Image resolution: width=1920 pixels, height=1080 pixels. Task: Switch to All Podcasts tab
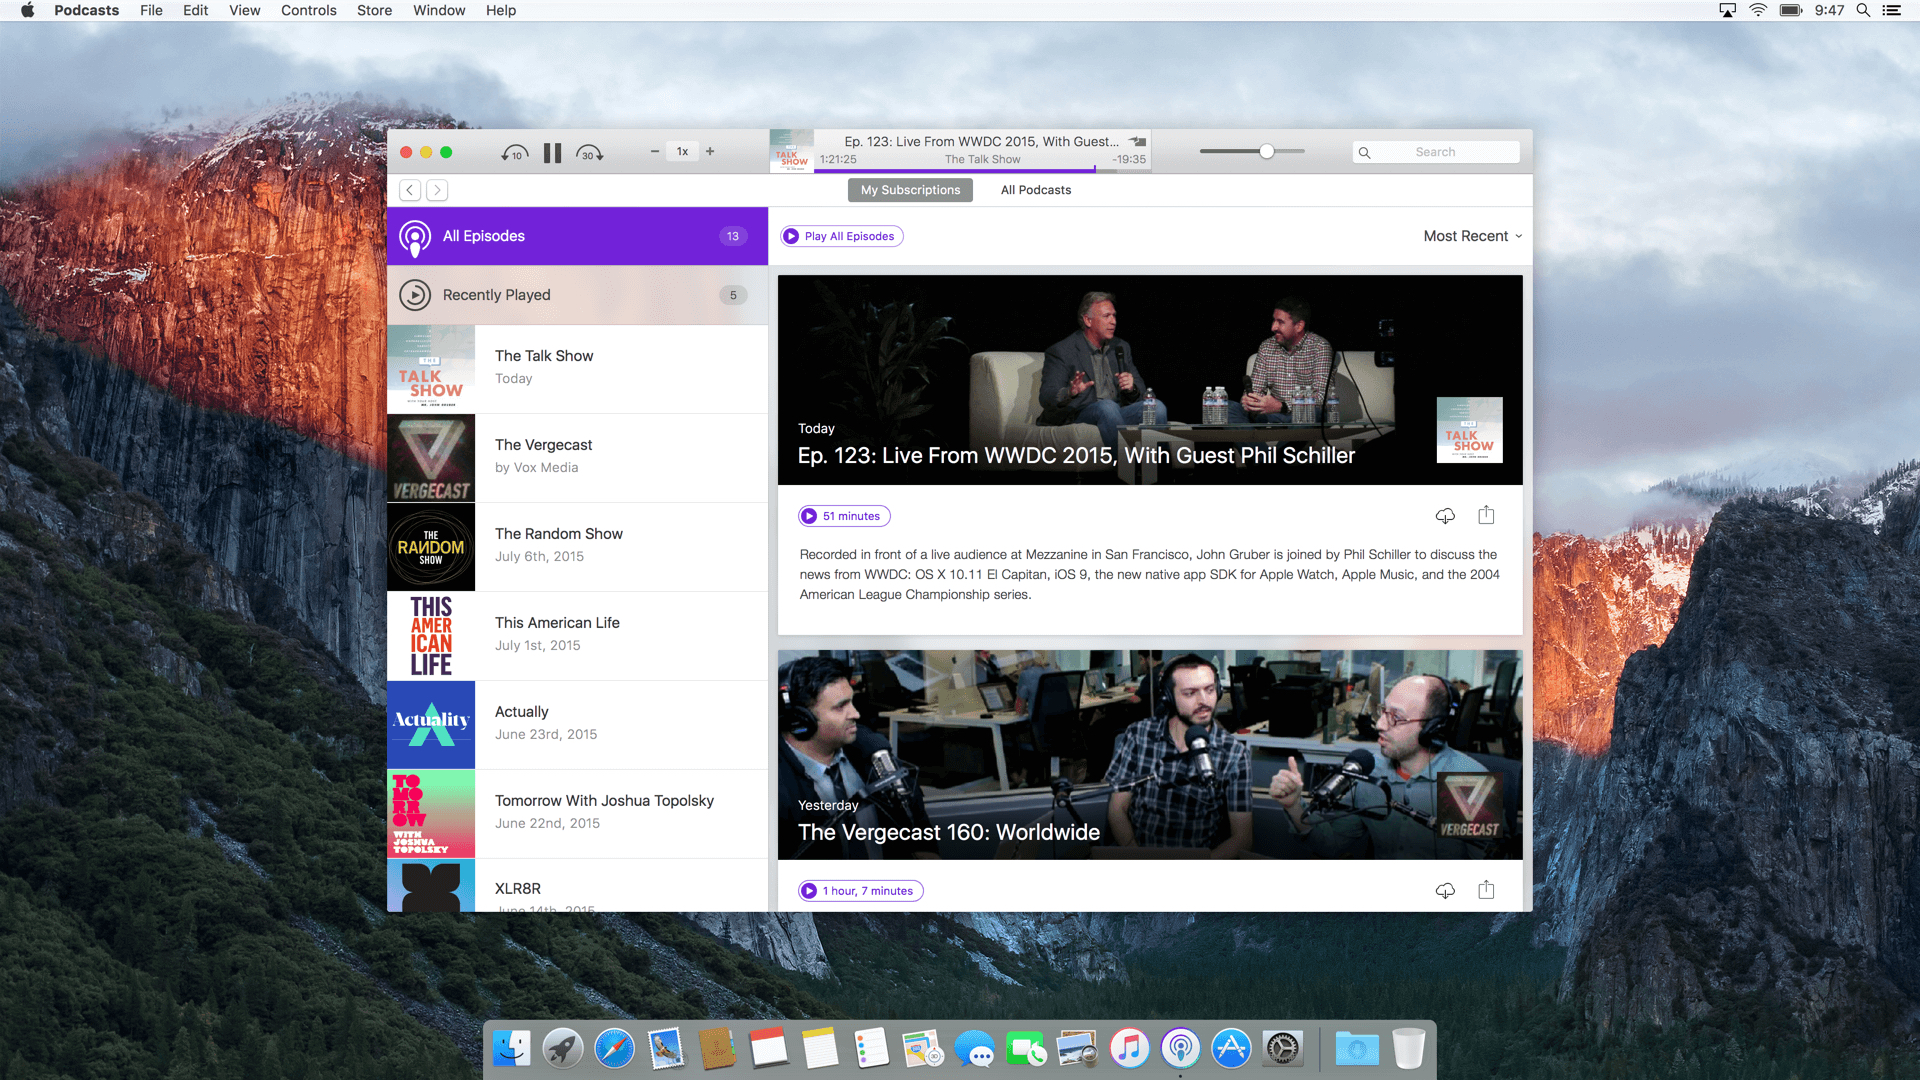point(1036,190)
